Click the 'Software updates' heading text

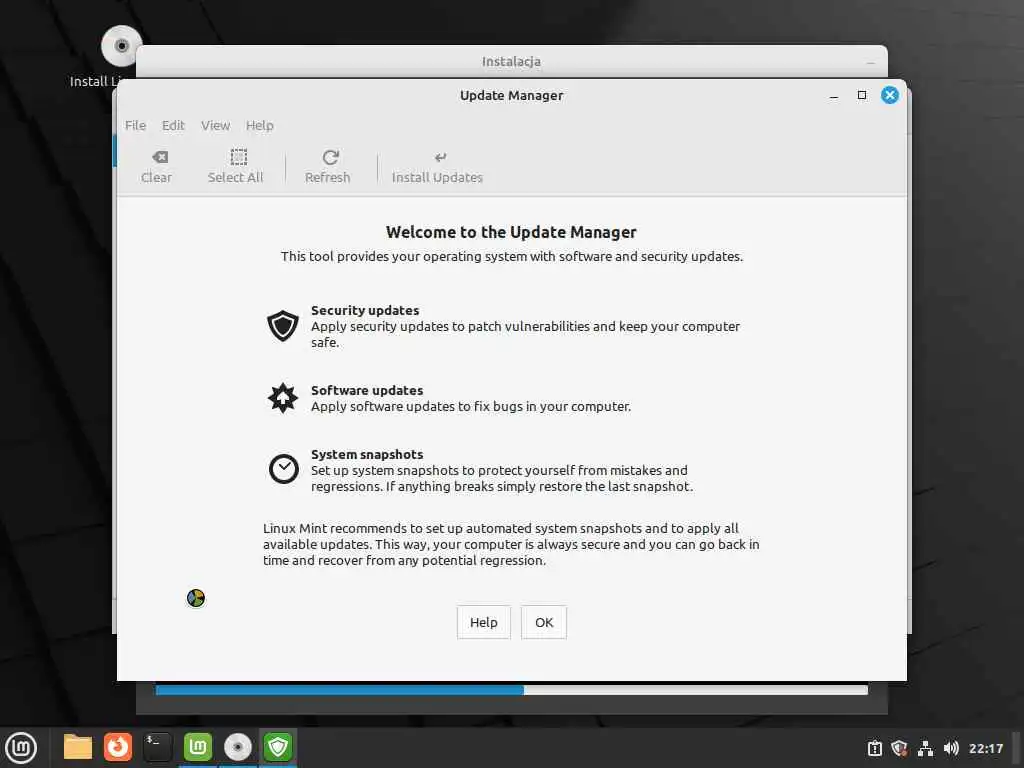click(x=367, y=391)
